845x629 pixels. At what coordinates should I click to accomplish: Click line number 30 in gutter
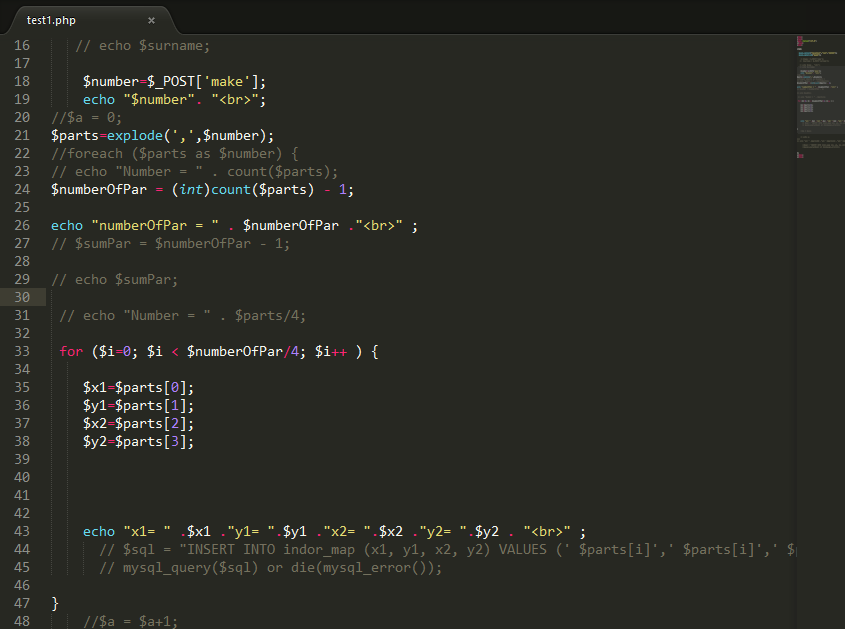[22, 298]
